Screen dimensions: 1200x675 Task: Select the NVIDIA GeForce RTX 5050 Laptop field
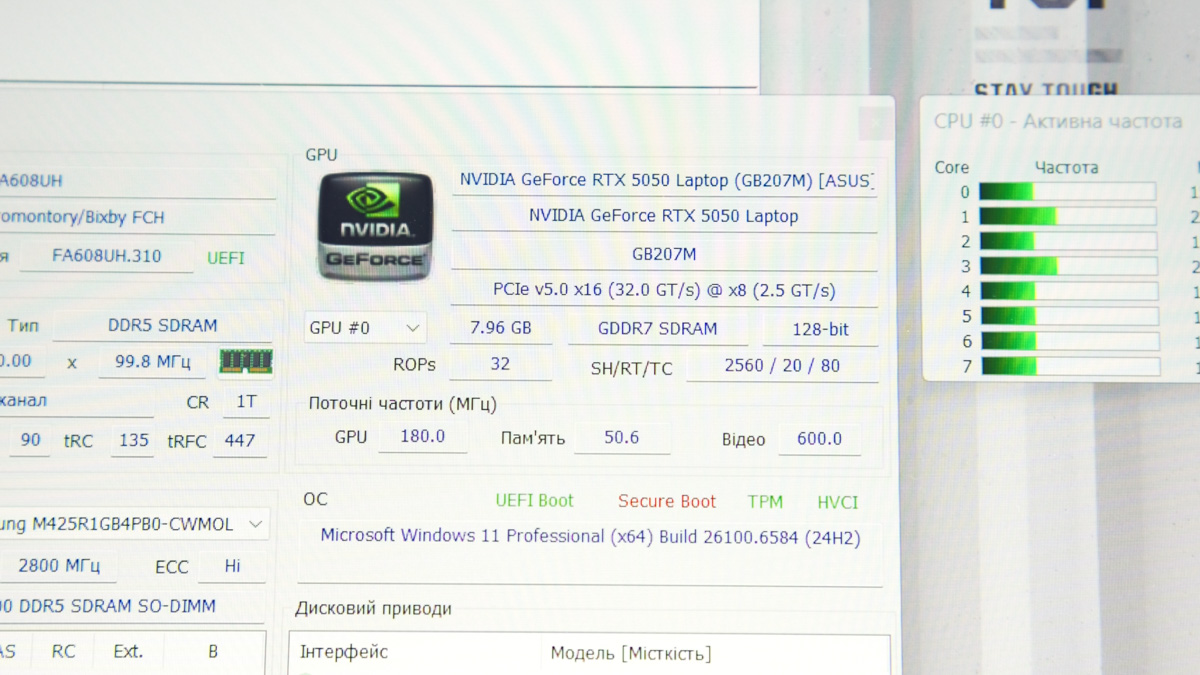point(665,216)
